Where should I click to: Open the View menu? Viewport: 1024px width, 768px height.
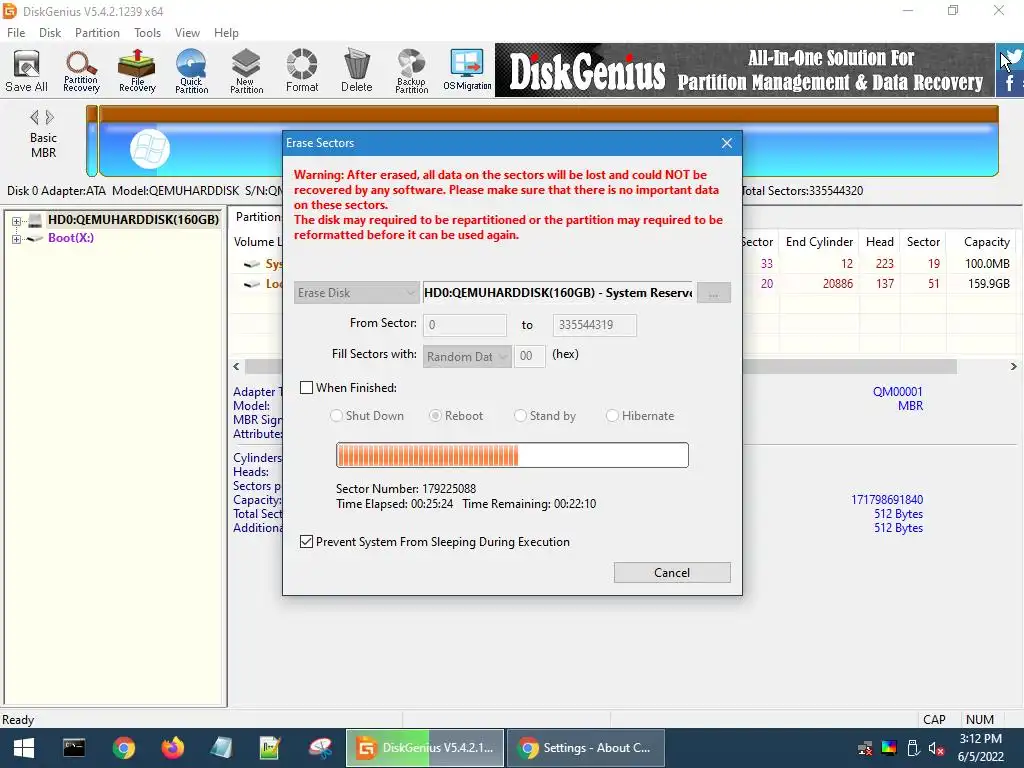[187, 33]
